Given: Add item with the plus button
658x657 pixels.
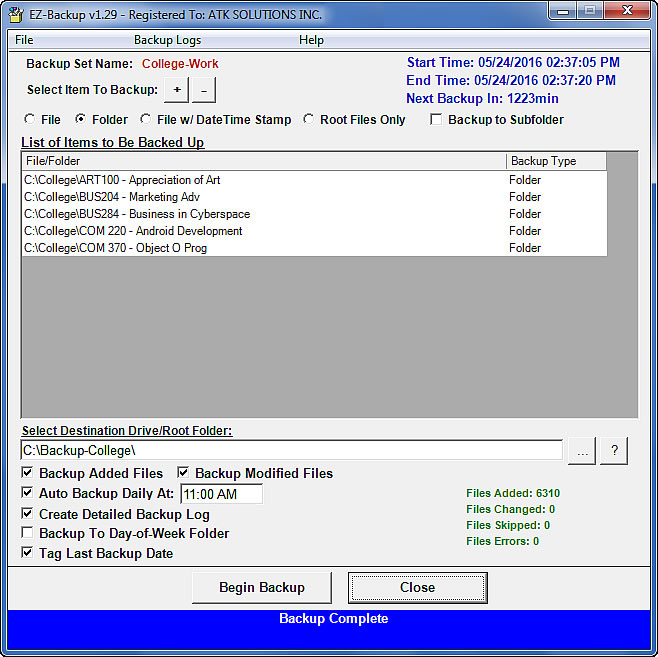Looking at the screenshot, I should click(177, 90).
